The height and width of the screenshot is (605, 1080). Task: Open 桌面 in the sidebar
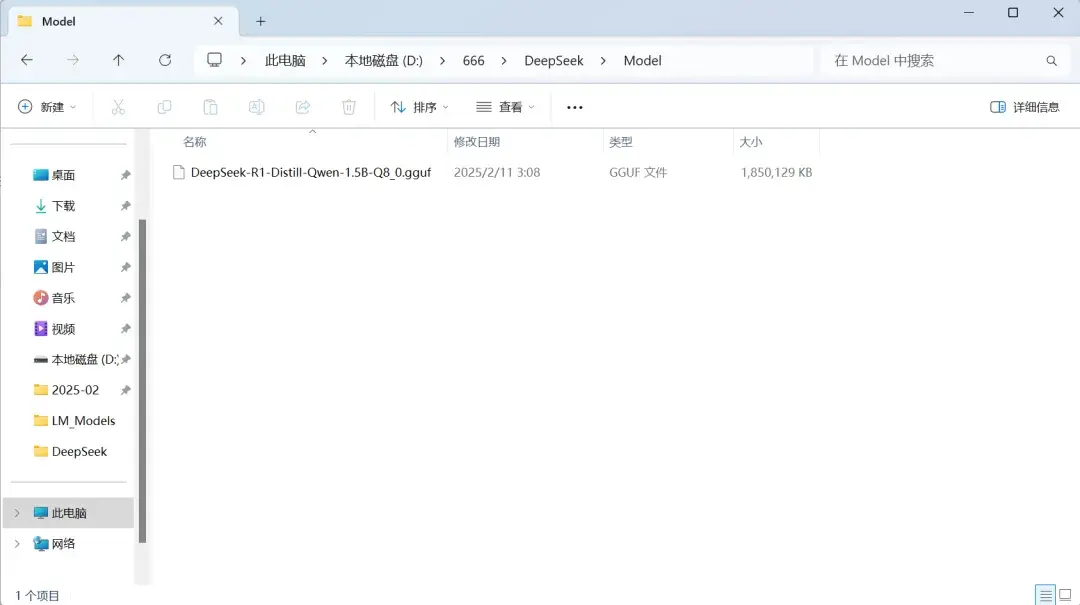(x=63, y=175)
